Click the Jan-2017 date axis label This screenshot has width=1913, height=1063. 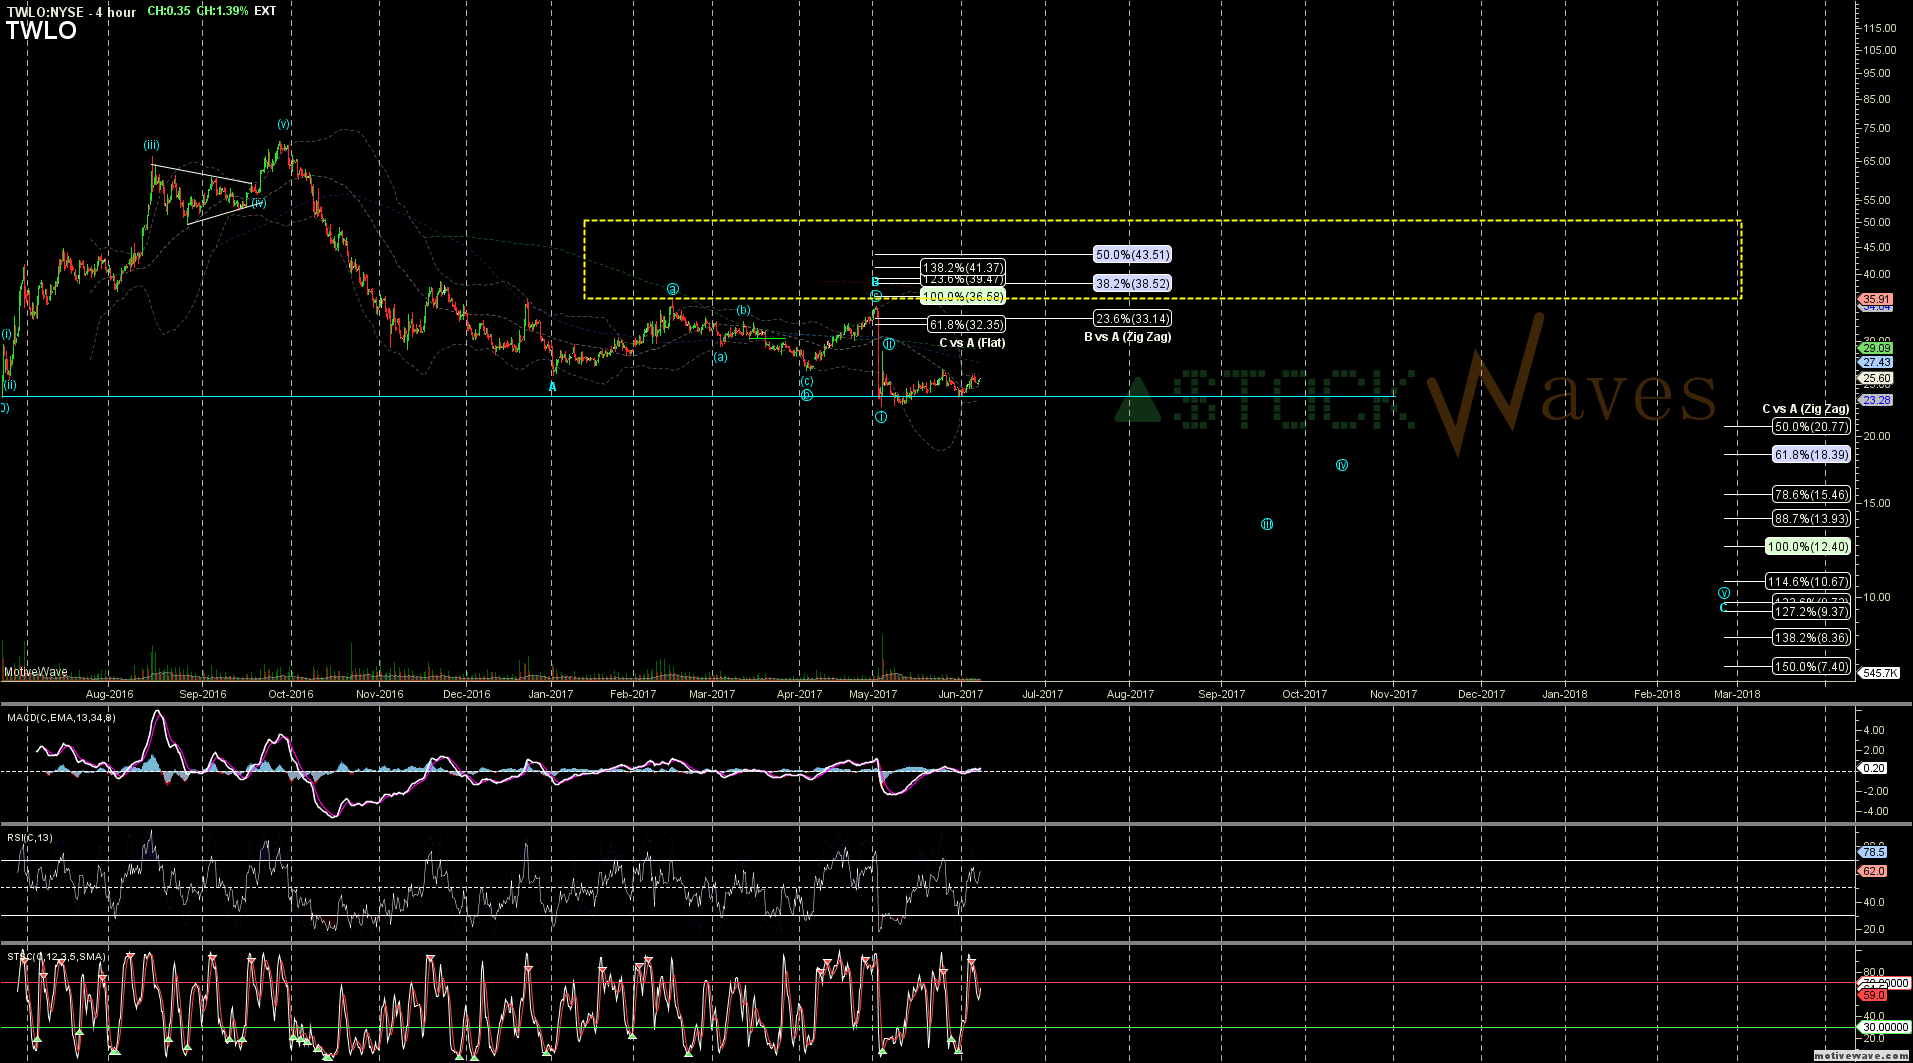pos(551,694)
